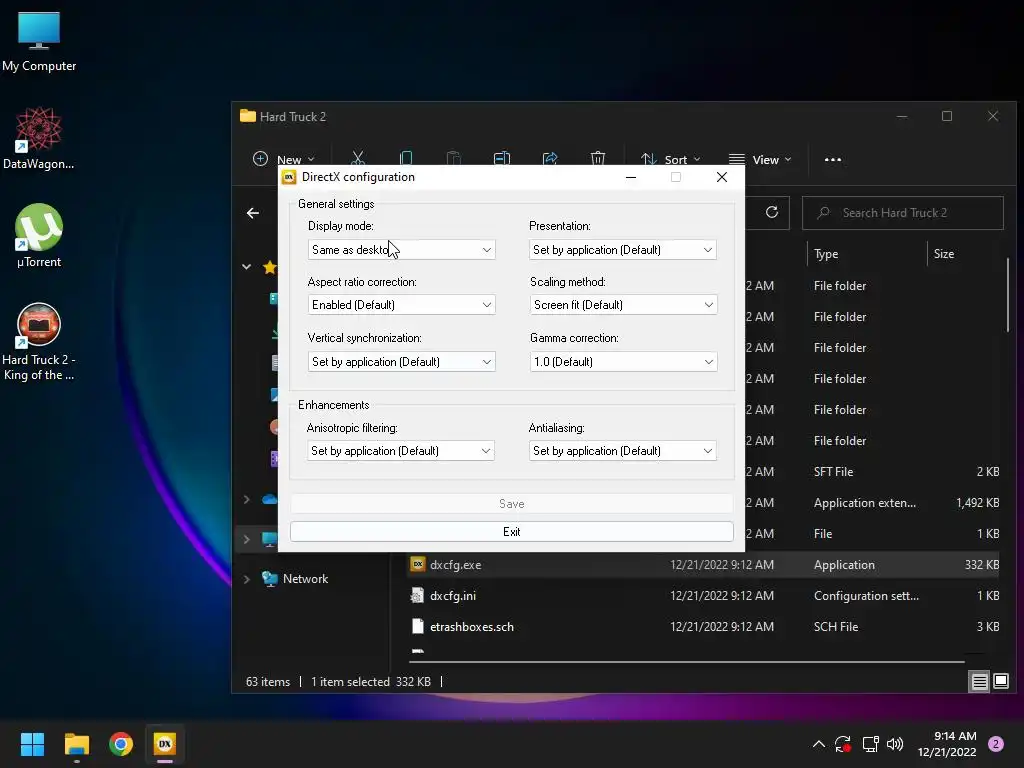Image resolution: width=1024 pixels, height=768 pixels.
Task: Select the SFT File row
Action: 874,472
